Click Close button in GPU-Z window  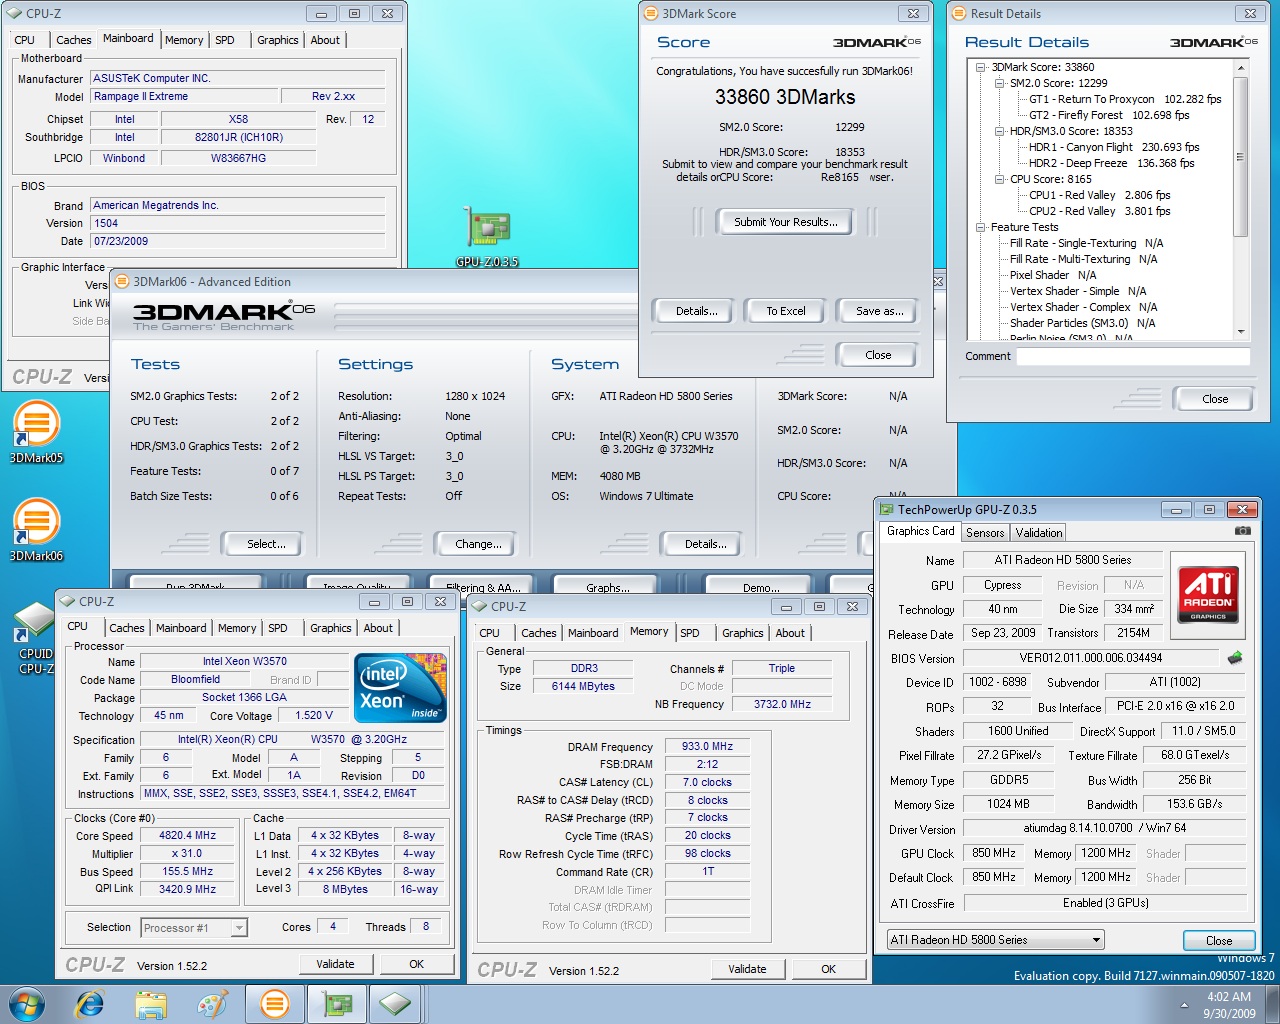click(1219, 941)
